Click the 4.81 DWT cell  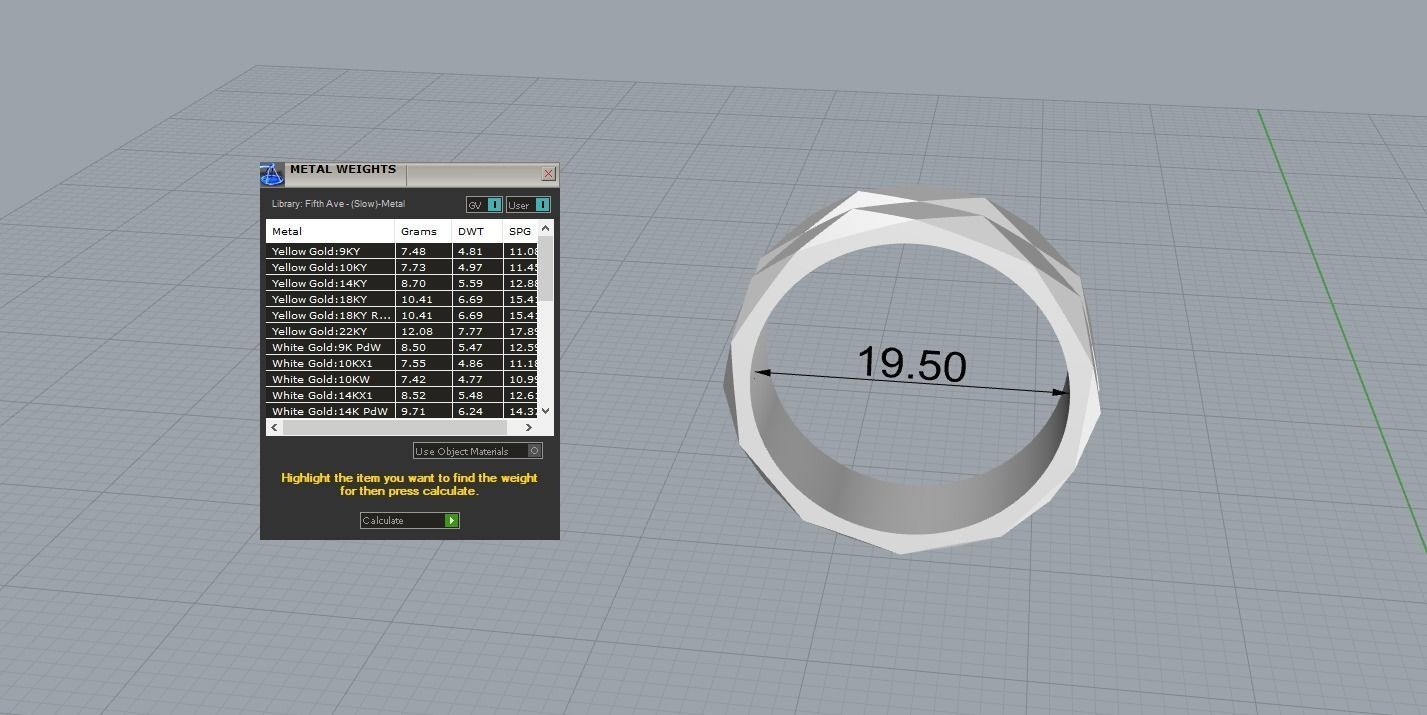(477, 251)
